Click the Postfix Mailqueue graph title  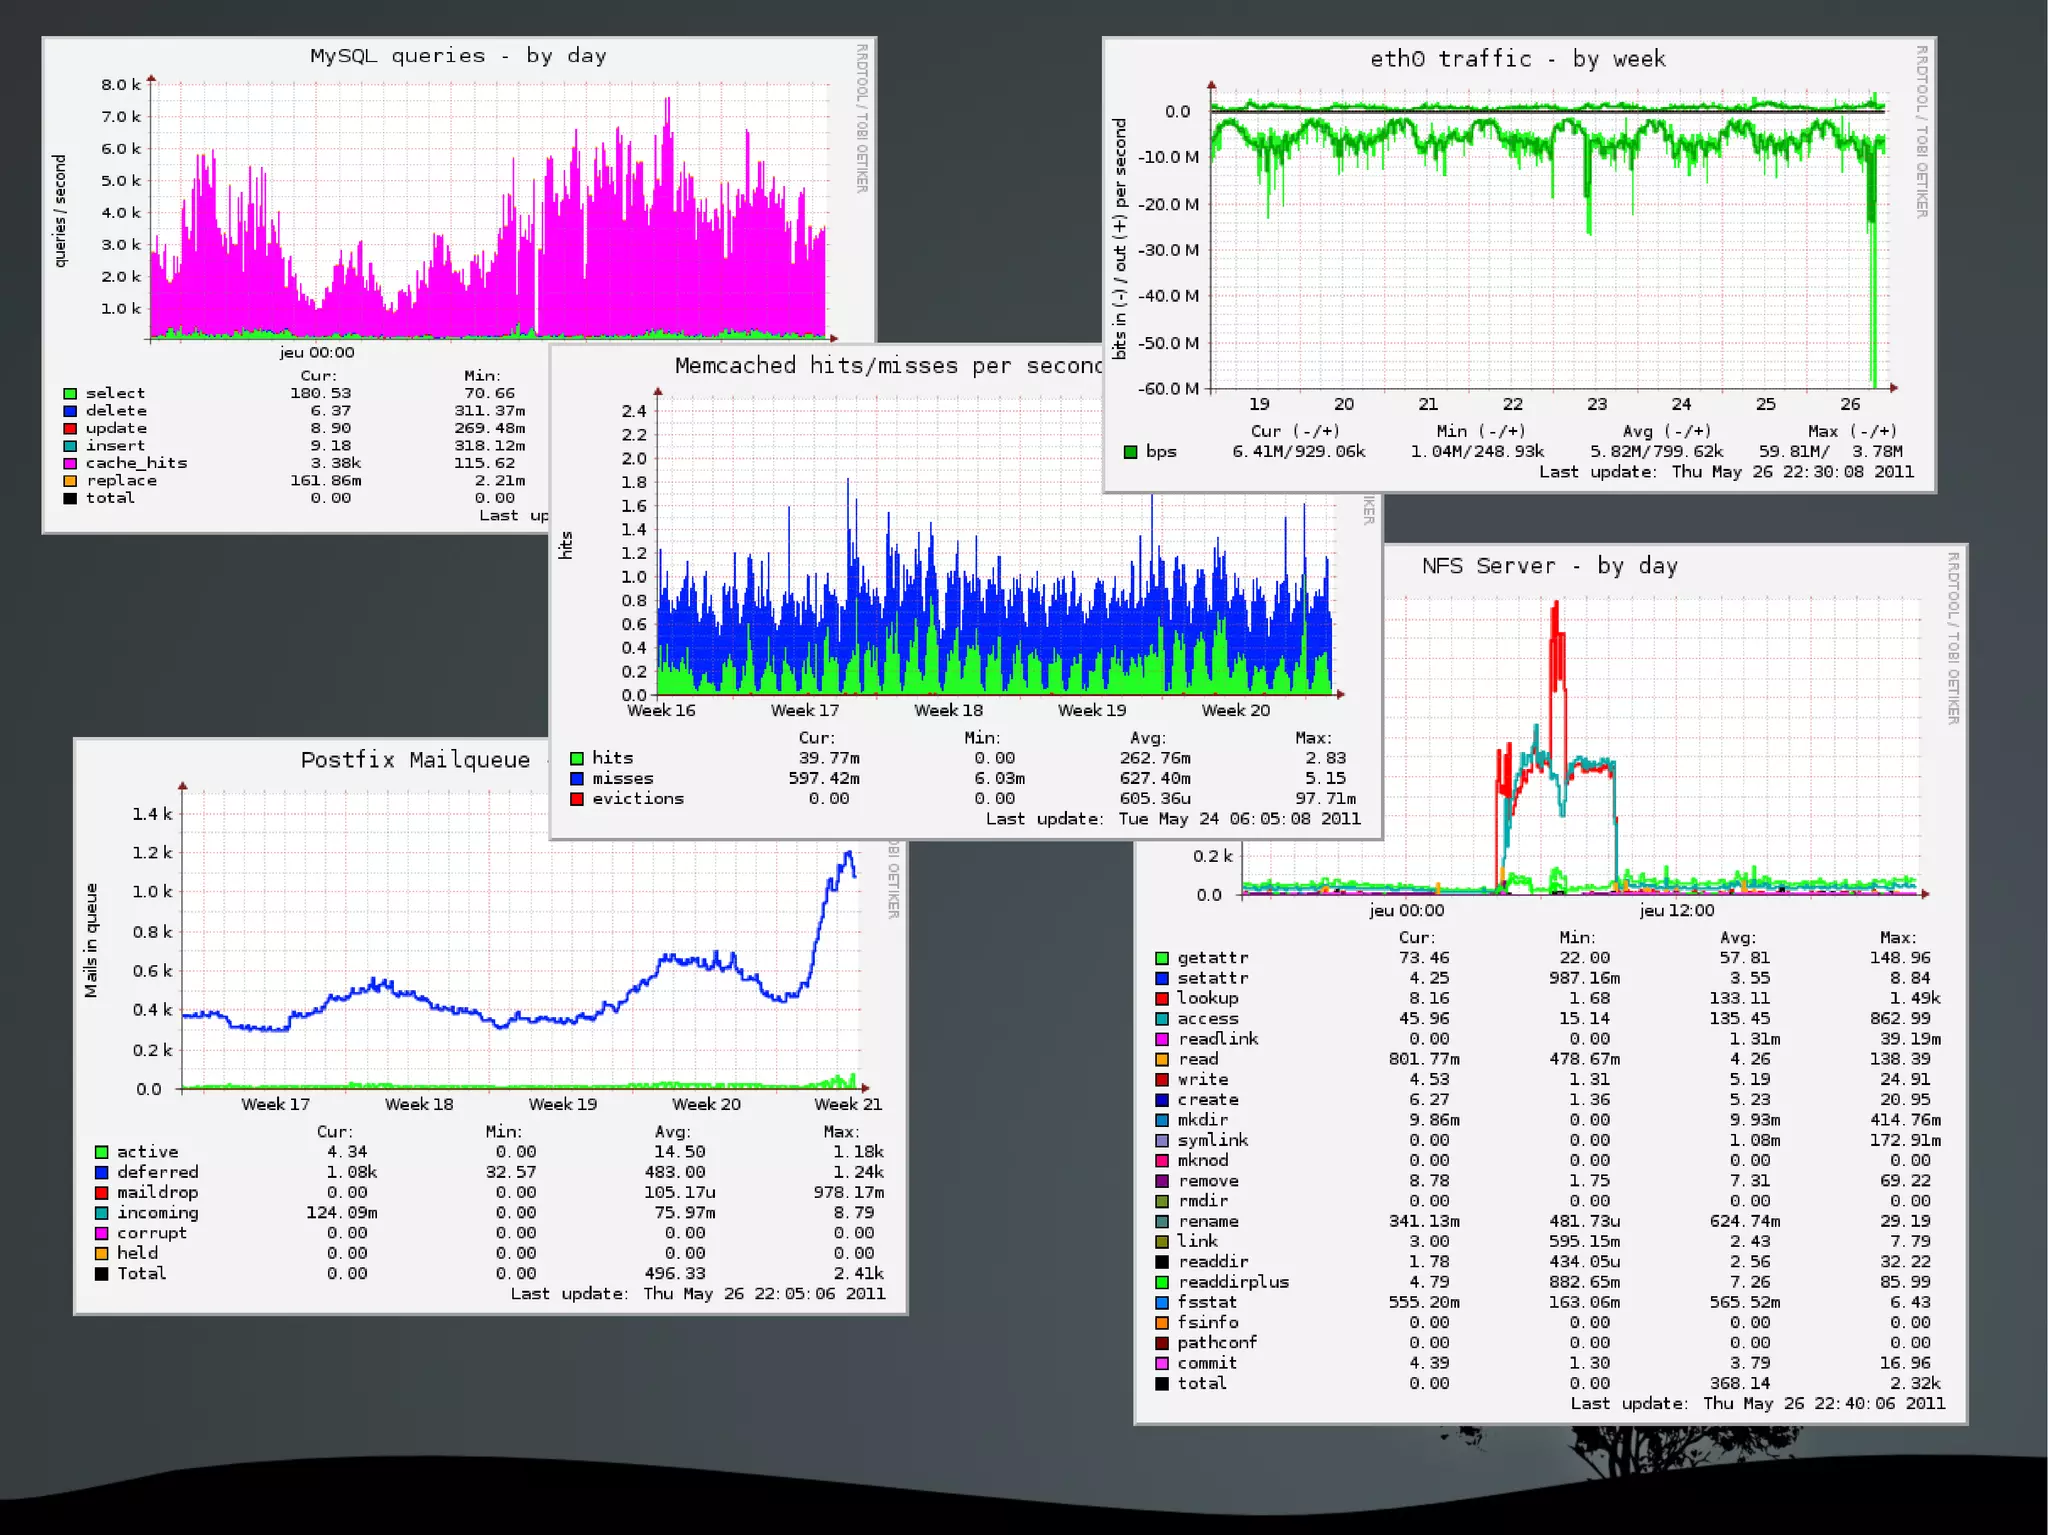coord(415,760)
